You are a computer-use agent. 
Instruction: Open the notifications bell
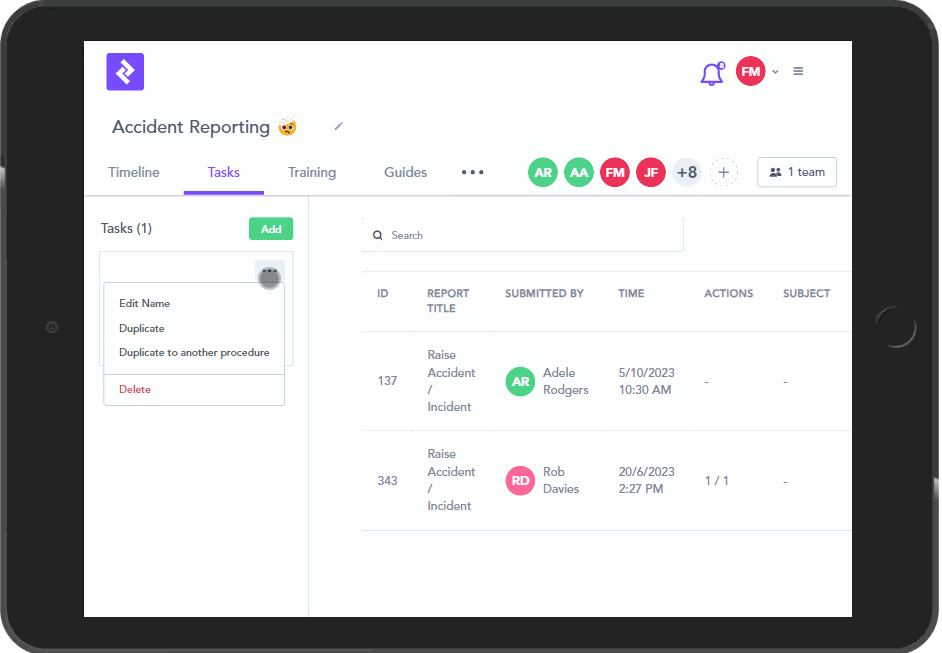[711, 73]
